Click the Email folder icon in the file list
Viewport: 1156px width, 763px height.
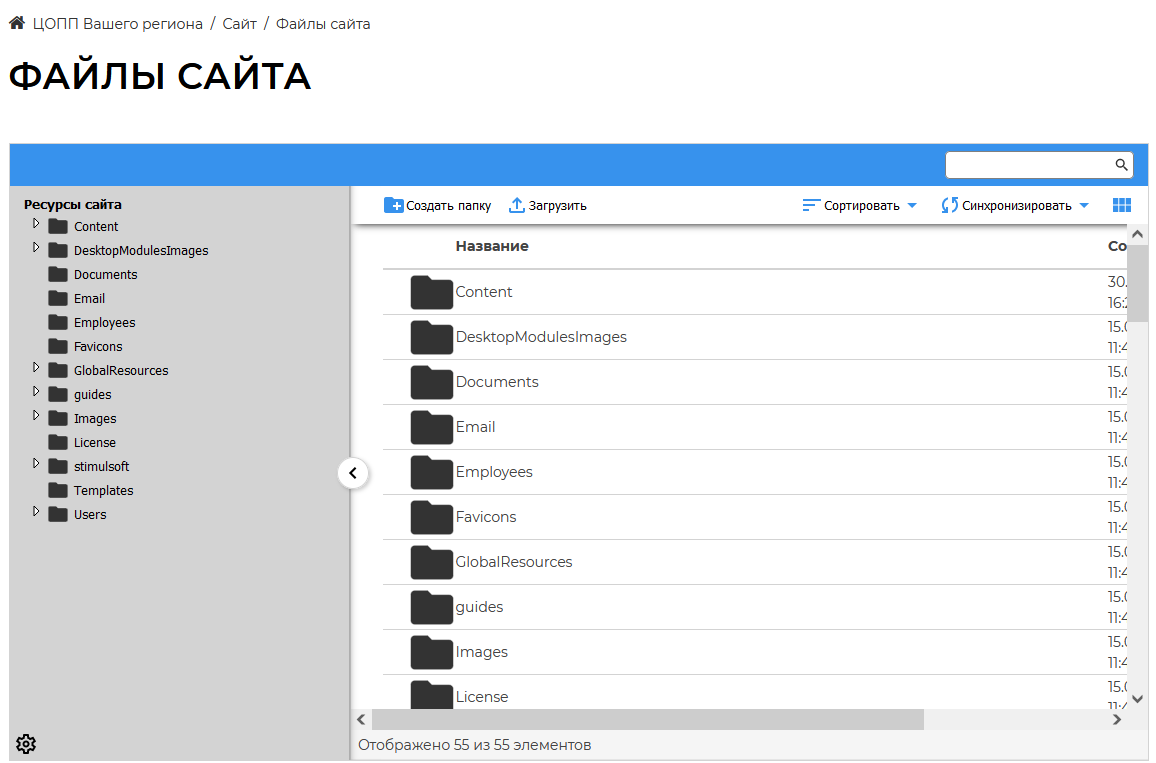pyautogui.click(x=432, y=427)
